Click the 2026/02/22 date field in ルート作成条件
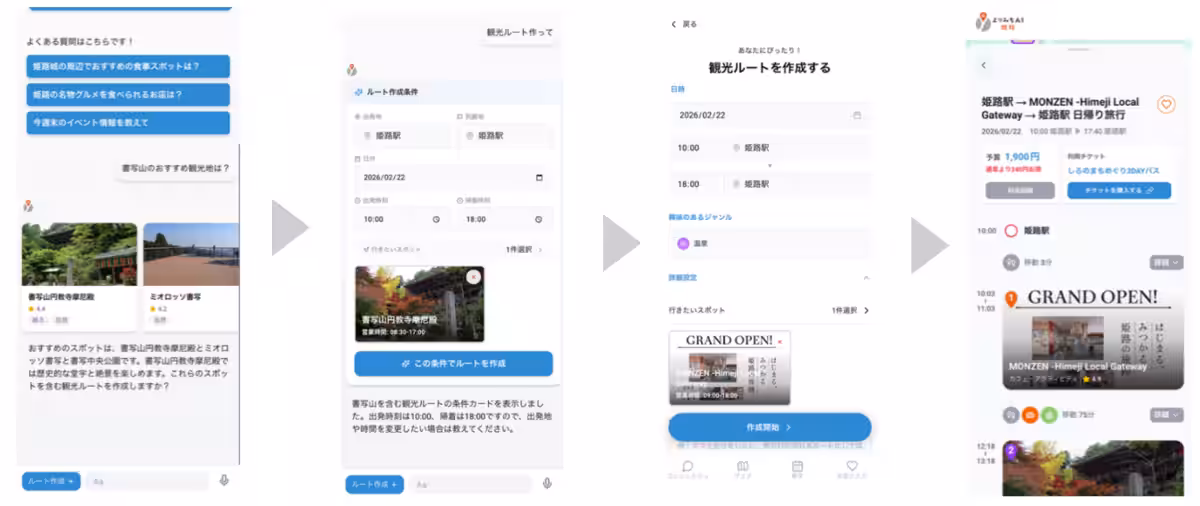Image resolution: width=1200 pixels, height=506 pixels. pos(453,178)
